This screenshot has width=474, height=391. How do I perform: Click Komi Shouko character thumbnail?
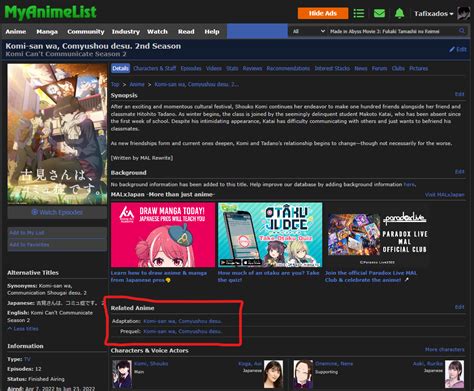click(122, 374)
